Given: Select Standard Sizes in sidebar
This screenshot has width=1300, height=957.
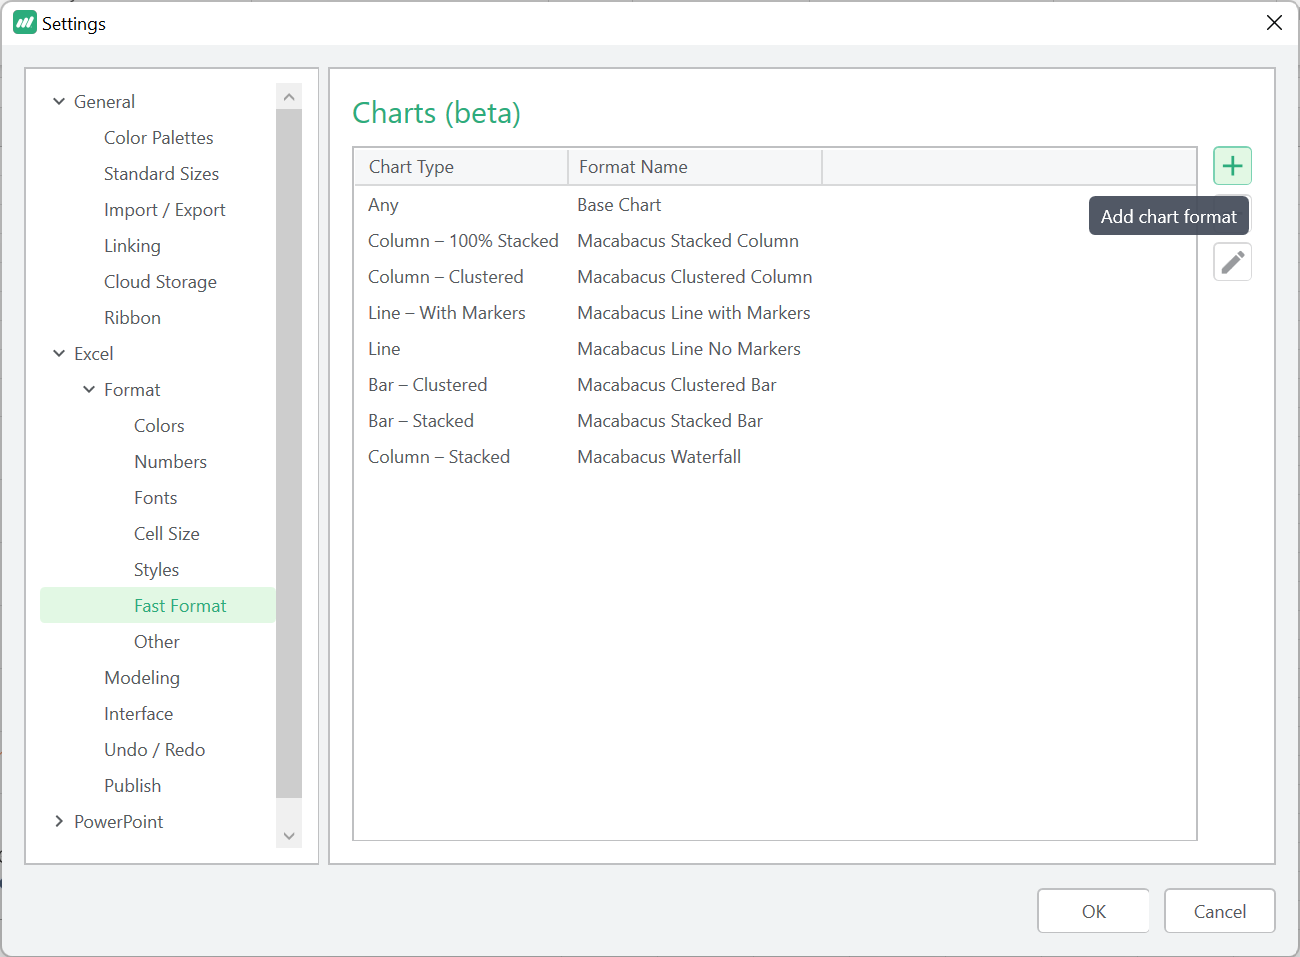Looking at the screenshot, I should 161,174.
